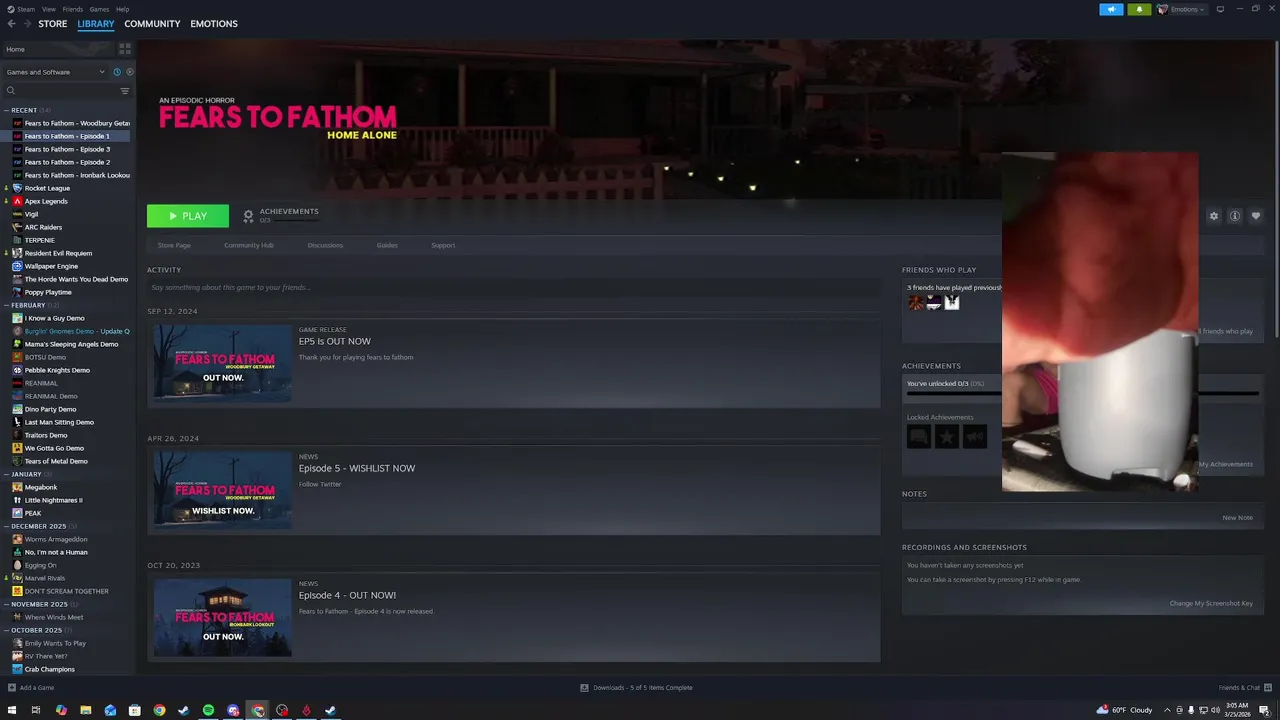
Task: Click the activity say something field
Action: coord(513,287)
